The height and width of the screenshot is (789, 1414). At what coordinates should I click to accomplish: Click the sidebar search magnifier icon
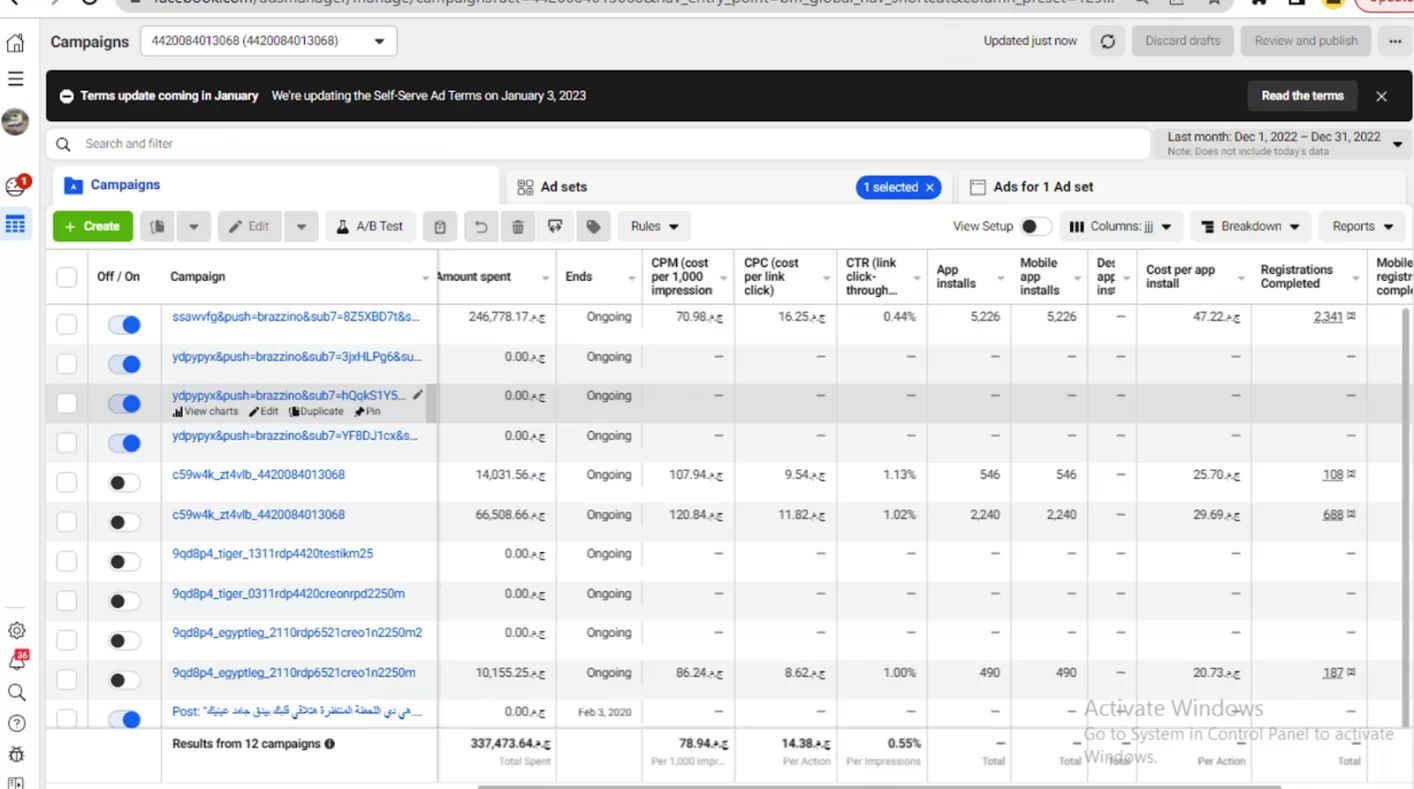16,692
